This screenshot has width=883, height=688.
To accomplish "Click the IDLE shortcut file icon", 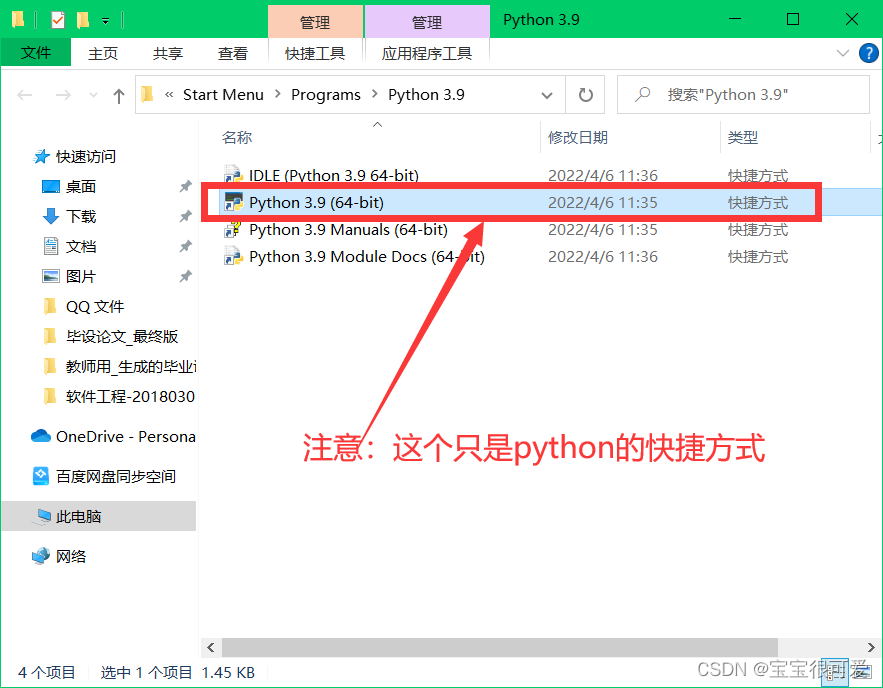I will (x=233, y=175).
